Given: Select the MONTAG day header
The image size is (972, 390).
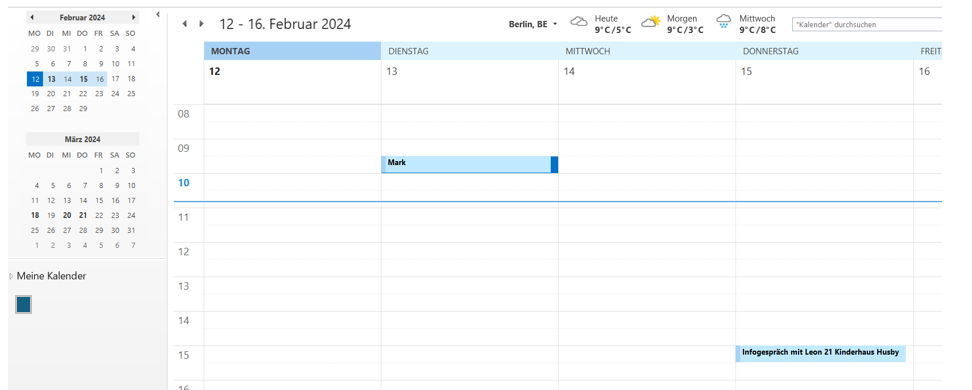Looking at the screenshot, I should [293, 51].
